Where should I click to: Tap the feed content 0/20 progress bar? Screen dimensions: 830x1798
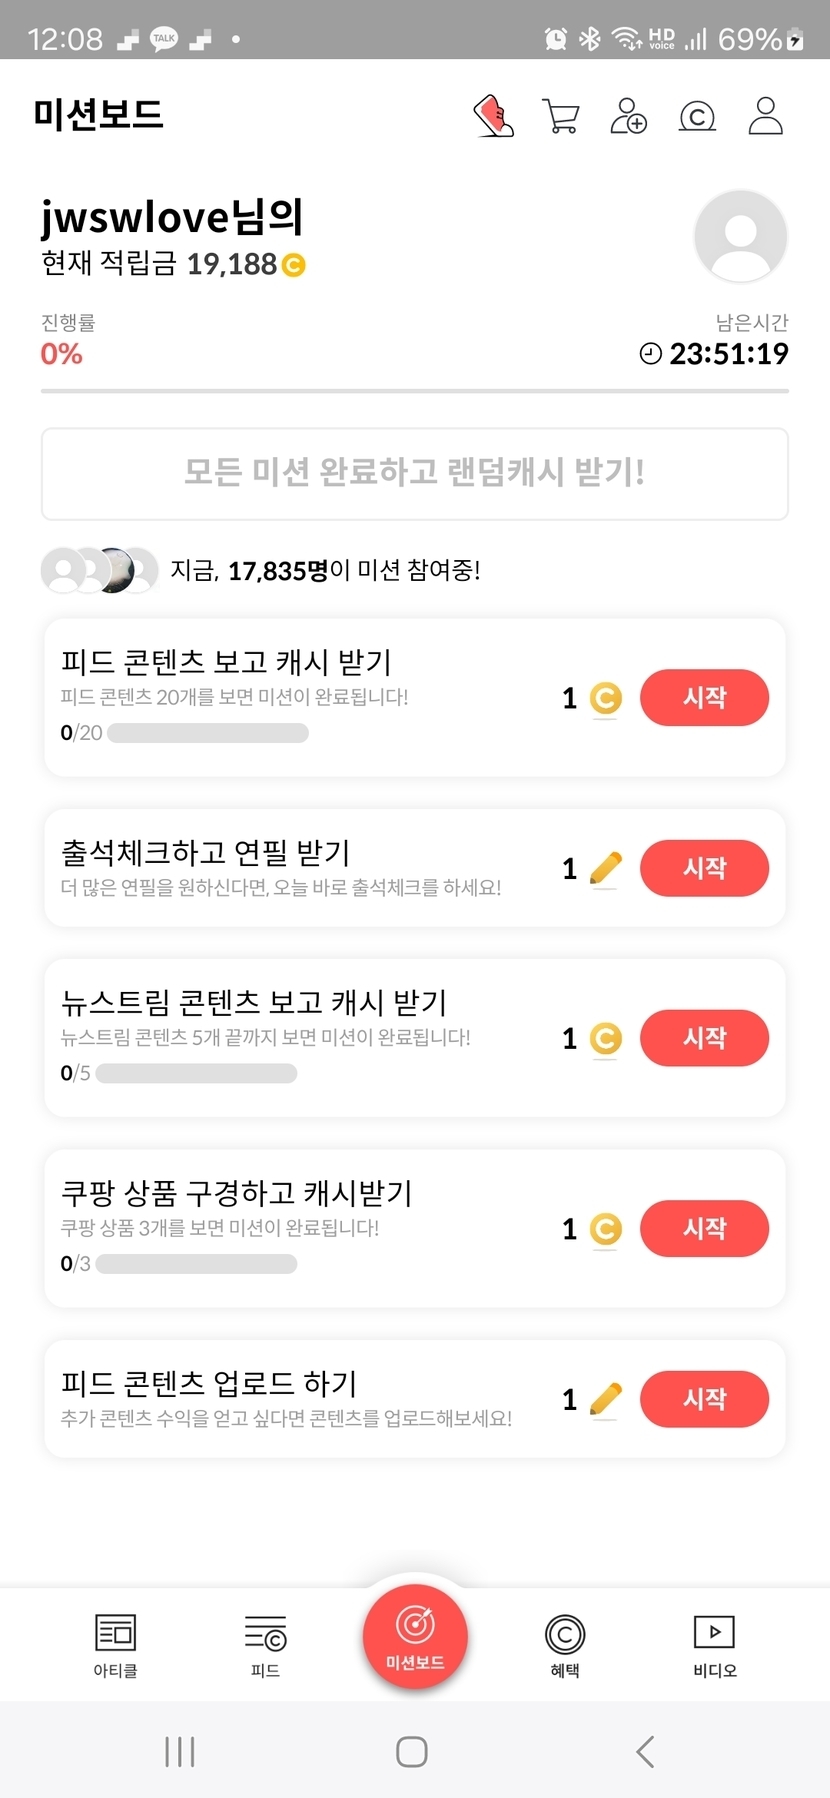point(207,733)
